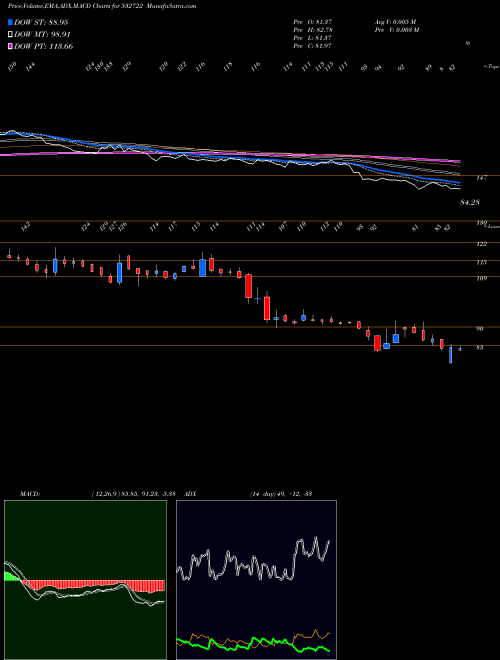Click the white ADX line in ADX panel

click(x=253, y=560)
